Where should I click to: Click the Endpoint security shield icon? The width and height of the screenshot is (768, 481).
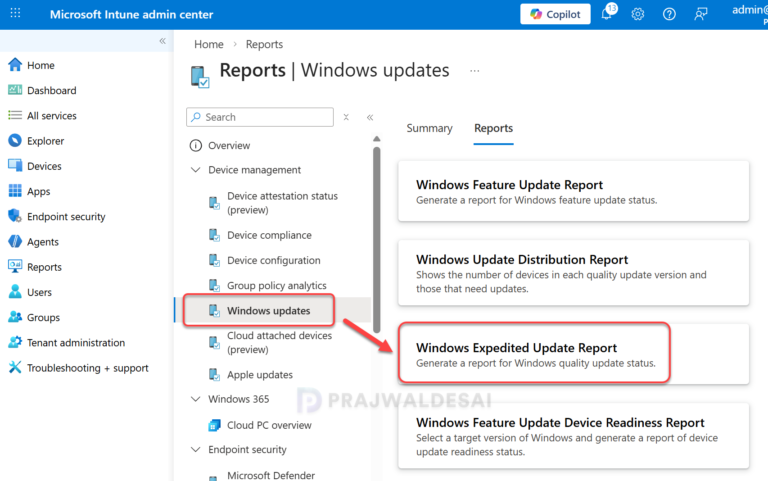15,216
